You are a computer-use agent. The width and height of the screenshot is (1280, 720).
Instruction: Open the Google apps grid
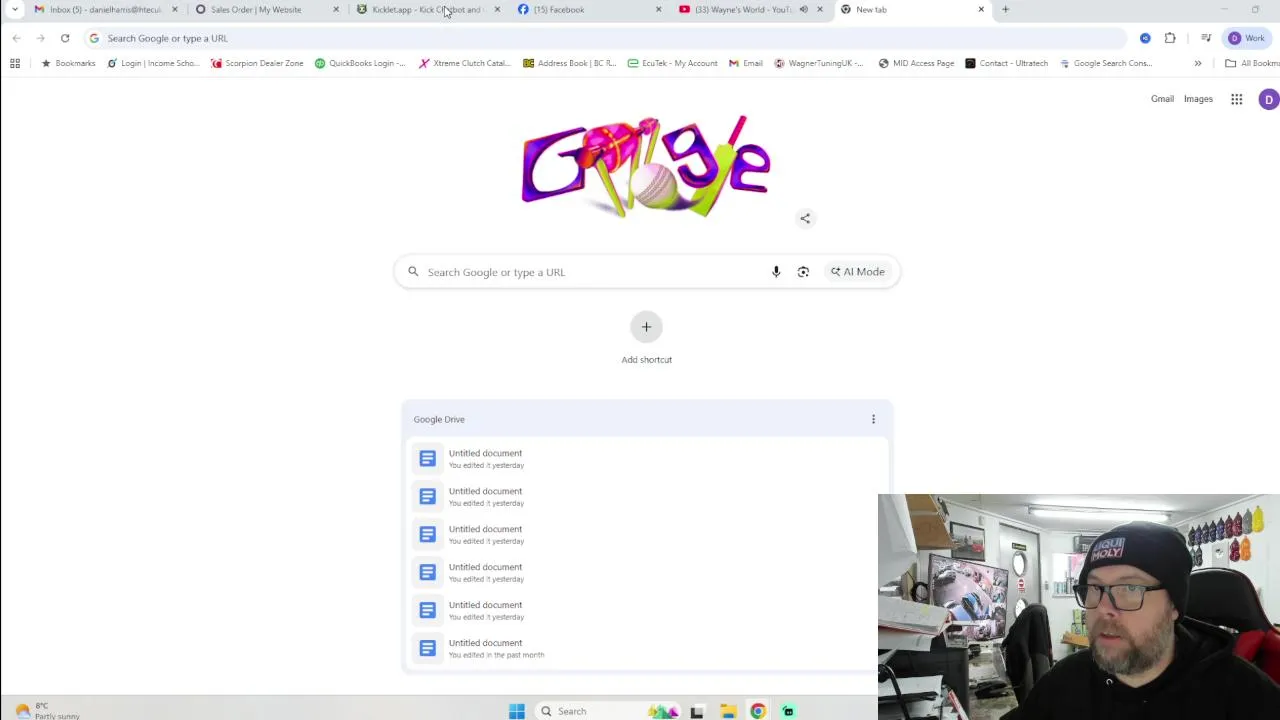[x=1237, y=99]
